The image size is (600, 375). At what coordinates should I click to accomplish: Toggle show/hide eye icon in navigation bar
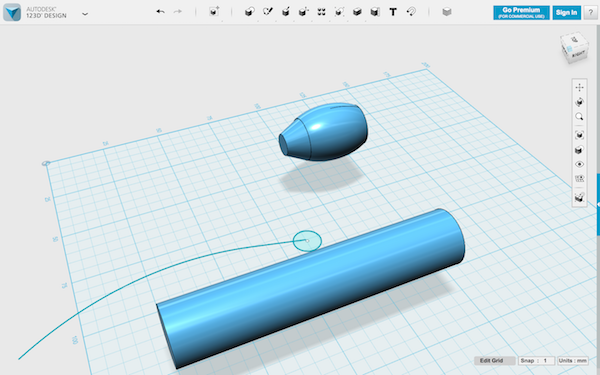point(579,164)
